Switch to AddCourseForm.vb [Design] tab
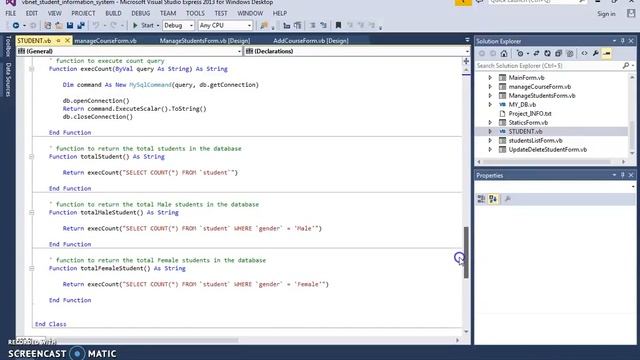The image size is (640, 360). [311, 40]
